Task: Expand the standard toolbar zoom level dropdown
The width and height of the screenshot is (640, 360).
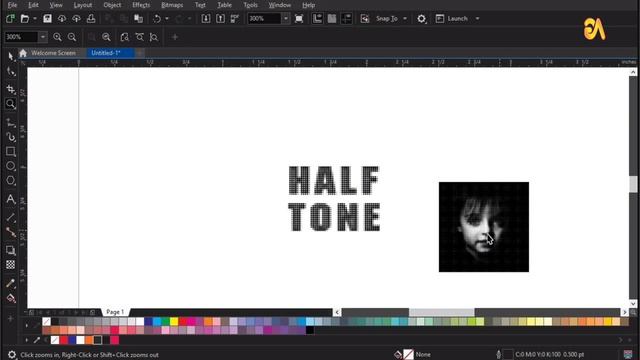Action: click(x=285, y=18)
